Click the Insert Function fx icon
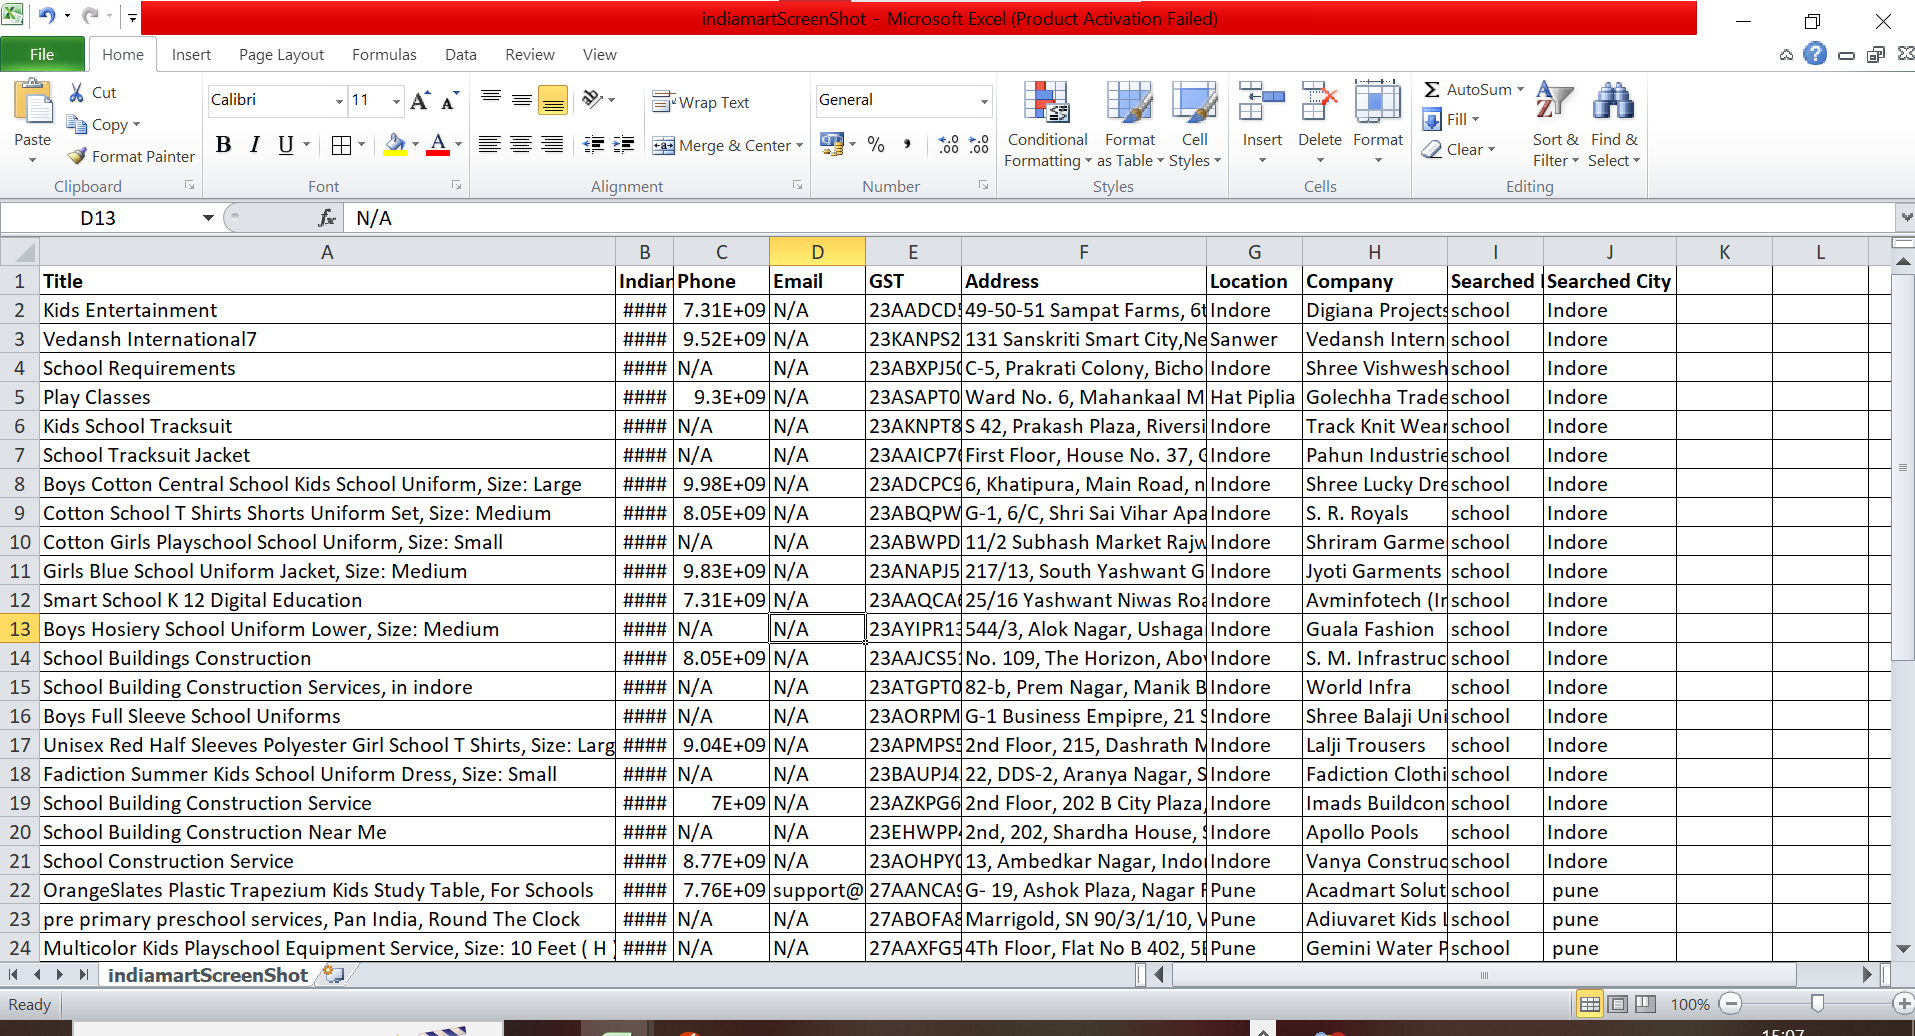Viewport: 1915px width, 1036px height. 326,218
